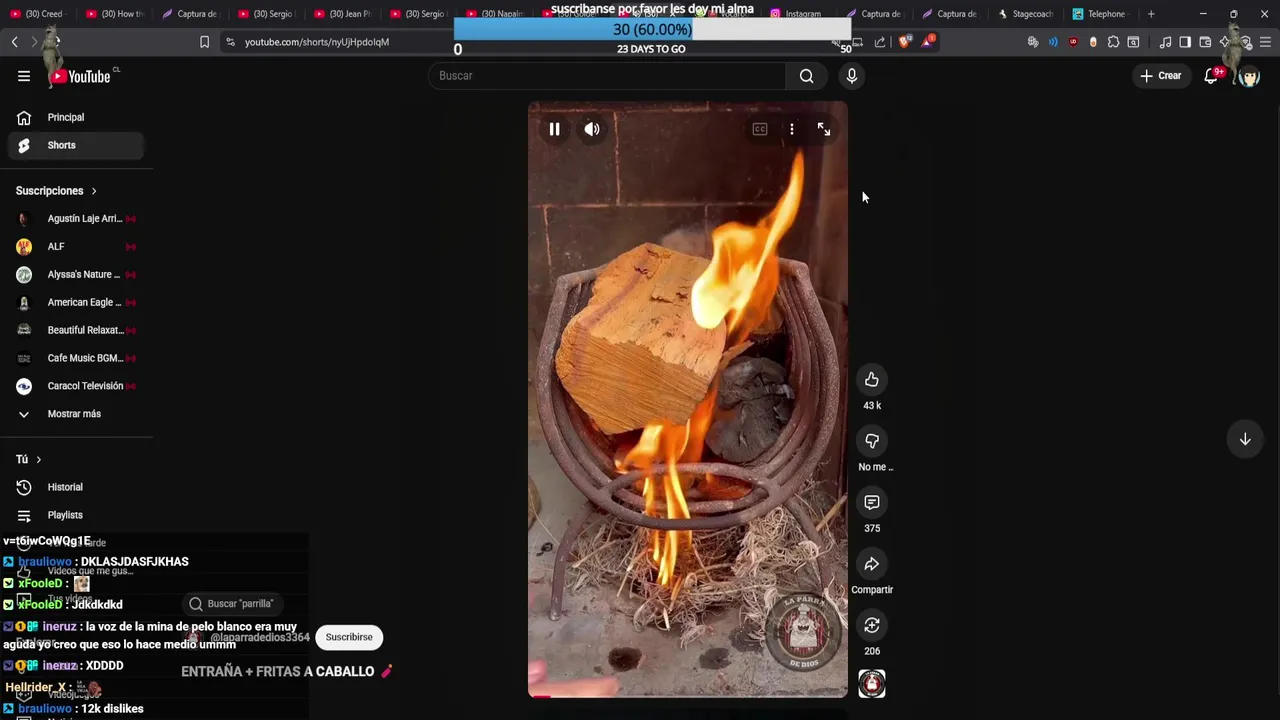1280x720 pixels.
Task: Remix this Short (206)
Action: pyautogui.click(x=872, y=625)
